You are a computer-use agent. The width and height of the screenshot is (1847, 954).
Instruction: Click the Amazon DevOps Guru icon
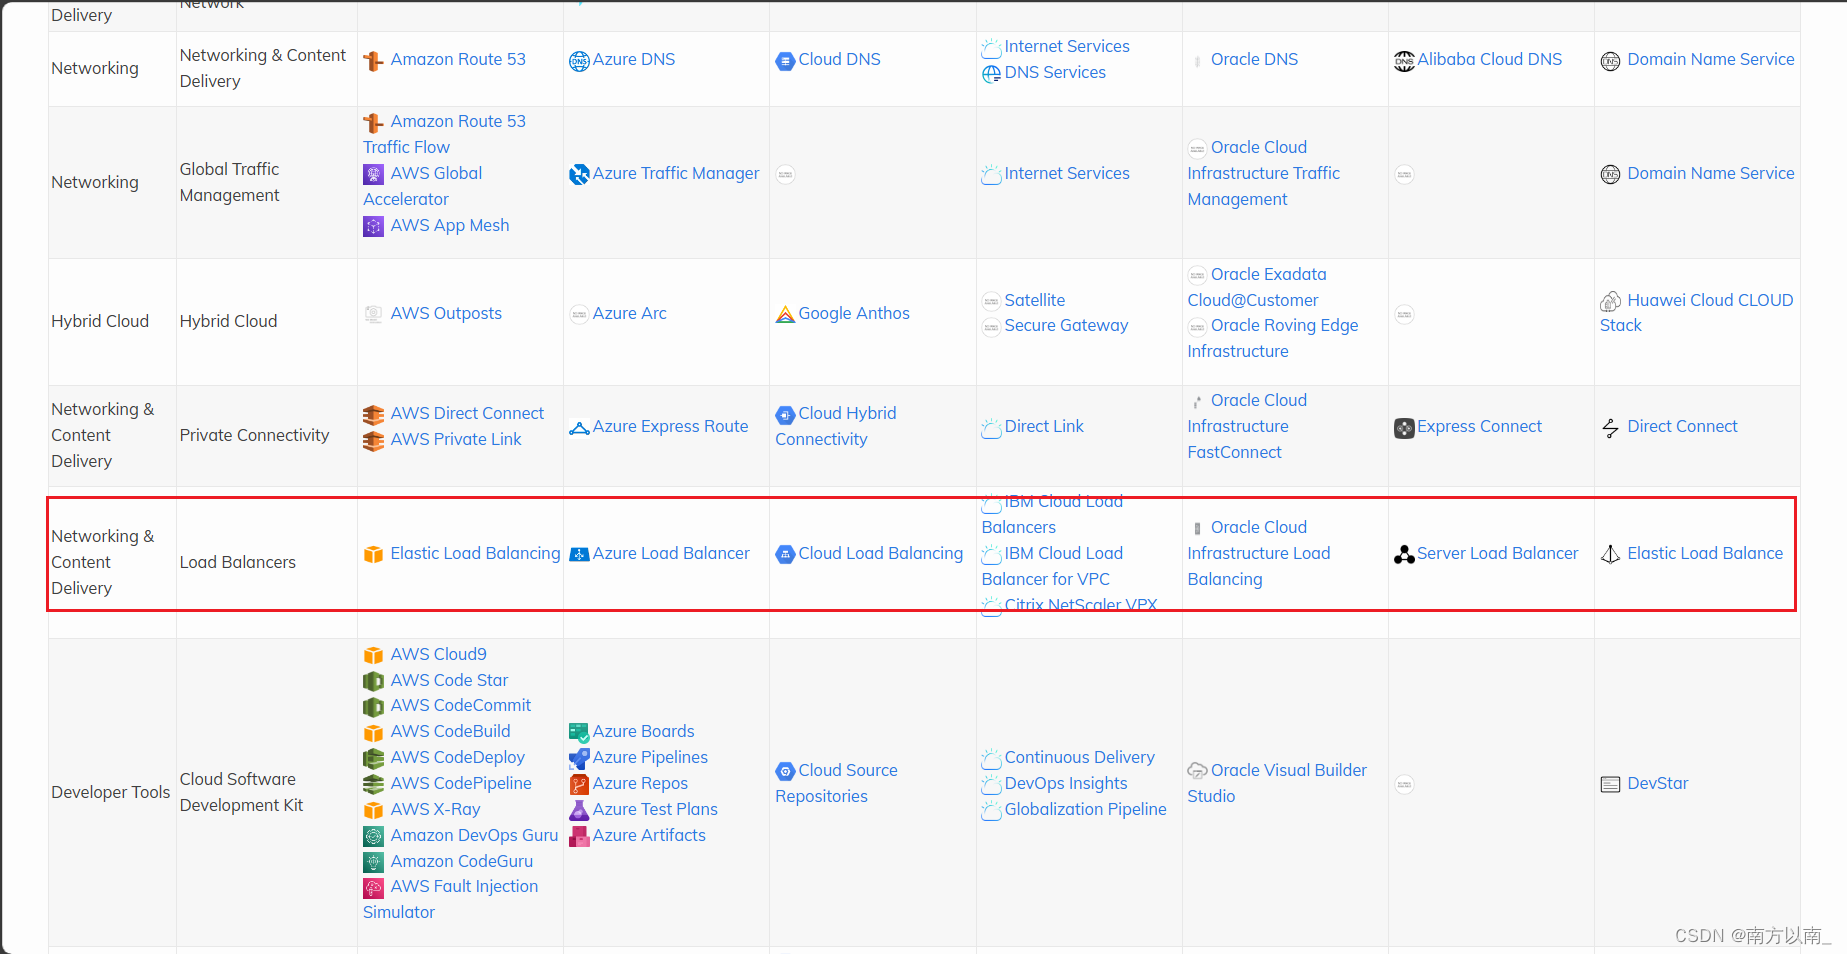click(x=373, y=836)
